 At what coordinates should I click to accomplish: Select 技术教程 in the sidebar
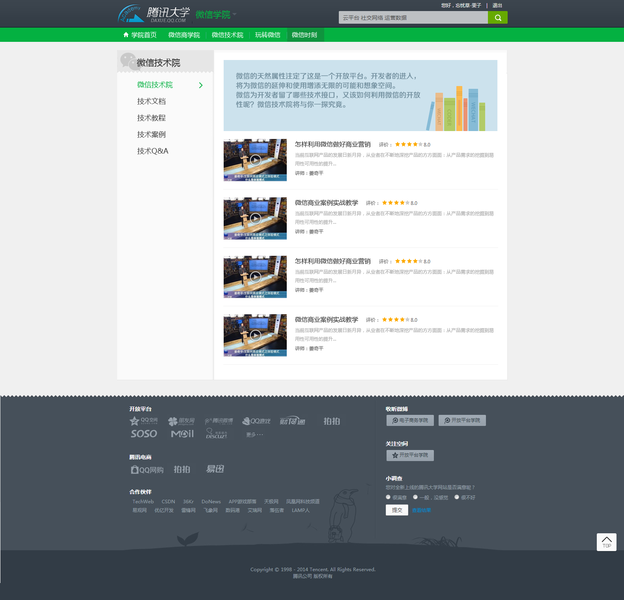click(151, 118)
